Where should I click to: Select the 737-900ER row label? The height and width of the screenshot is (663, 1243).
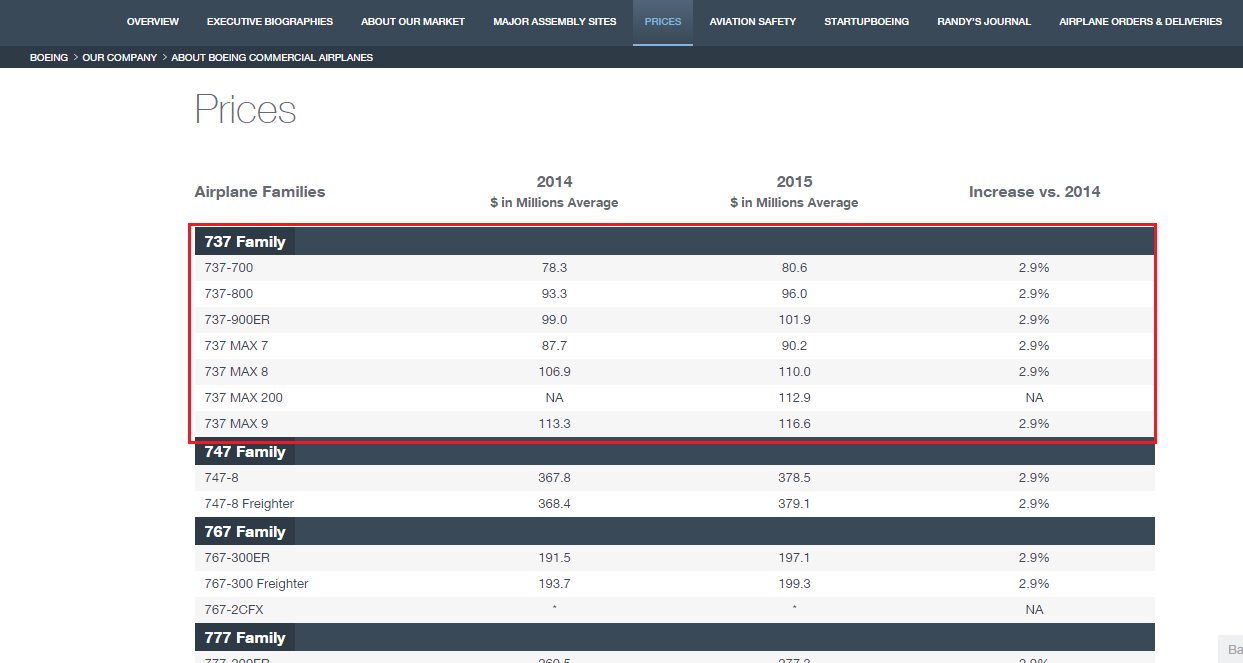click(x=237, y=320)
